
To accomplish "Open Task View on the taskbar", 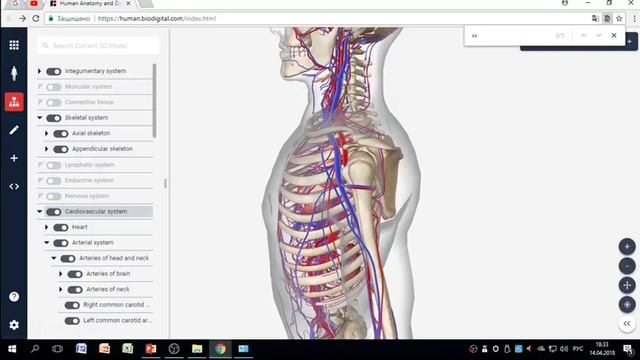I will [58, 349].
